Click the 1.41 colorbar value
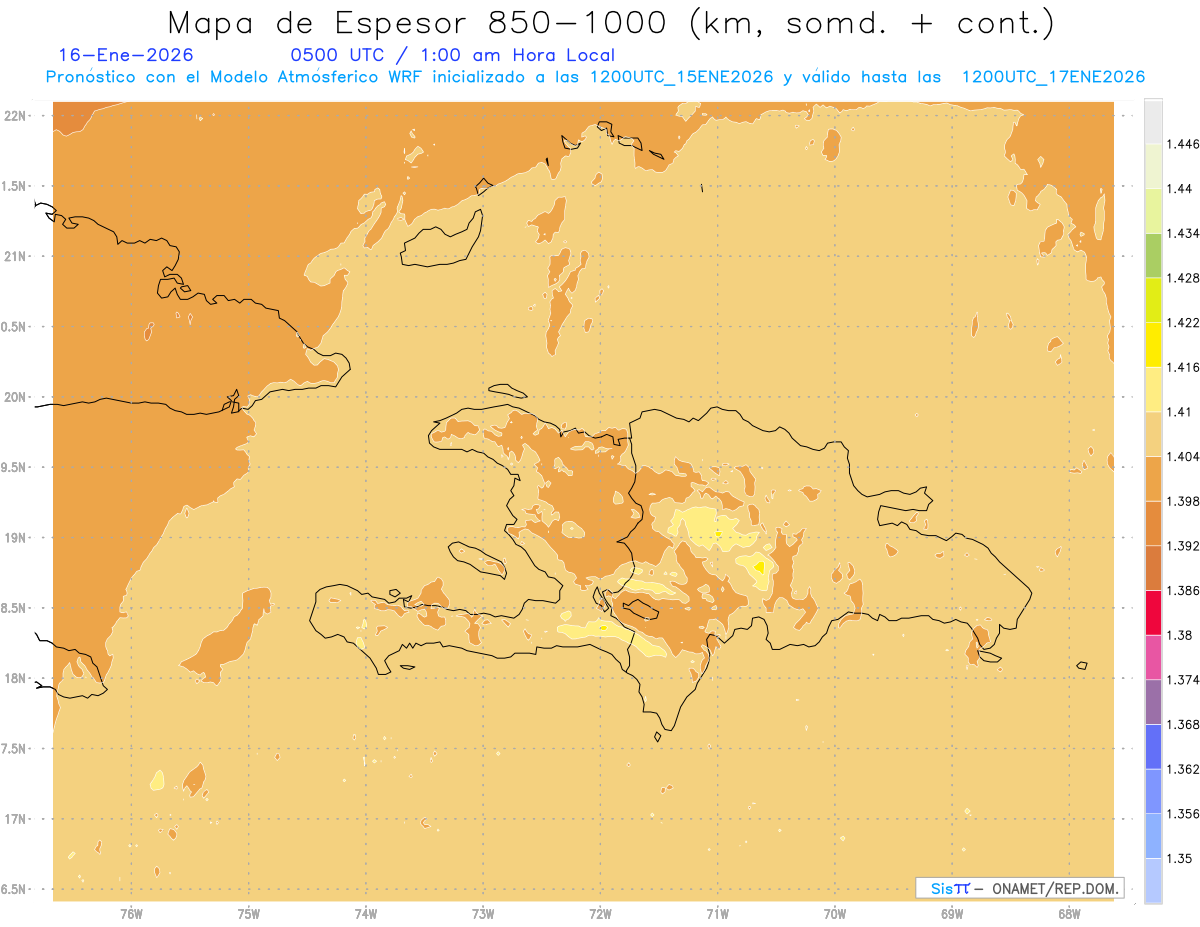The image size is (1200, 927). tap(1178, 411)
